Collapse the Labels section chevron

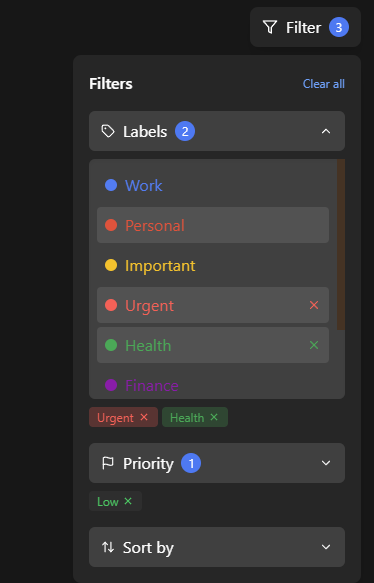coord(326,131)
